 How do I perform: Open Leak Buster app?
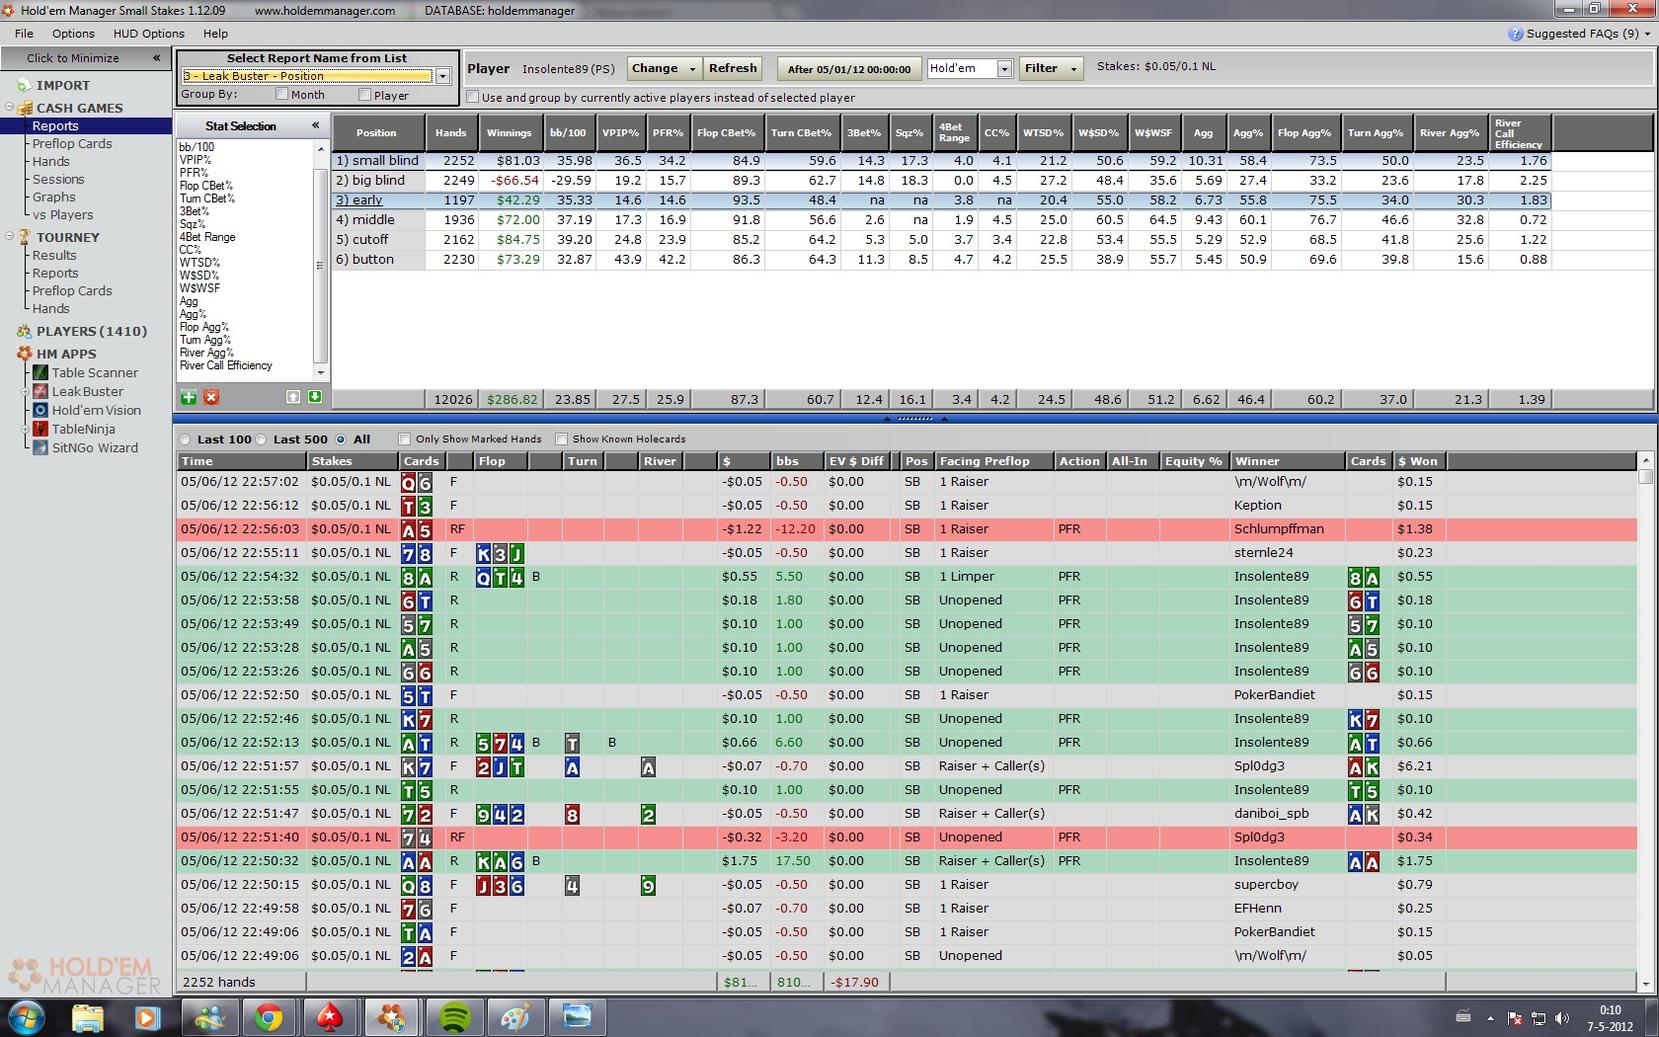[x=87, y=392]
